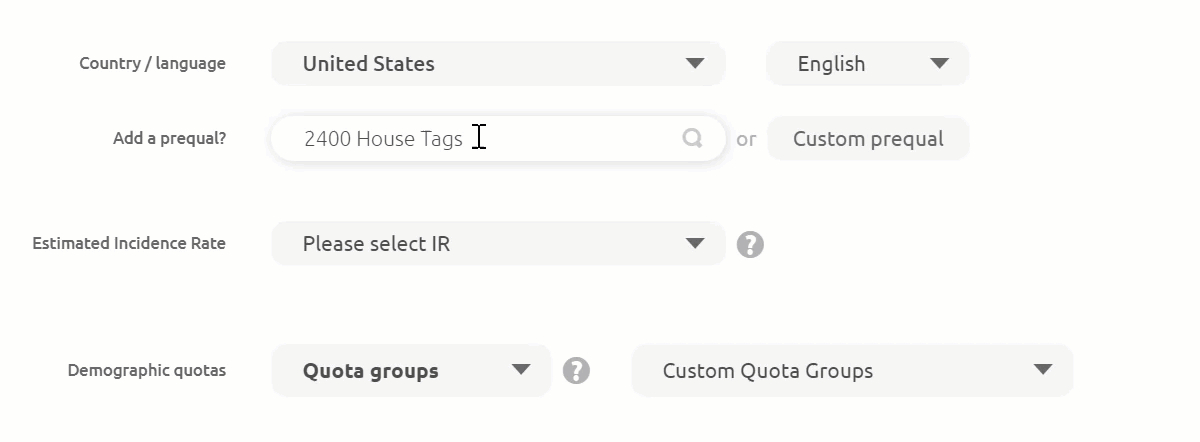This screenshot has width=1200, height=442.
Task: Click the Custom prequal button
Action: click(868, 138)
